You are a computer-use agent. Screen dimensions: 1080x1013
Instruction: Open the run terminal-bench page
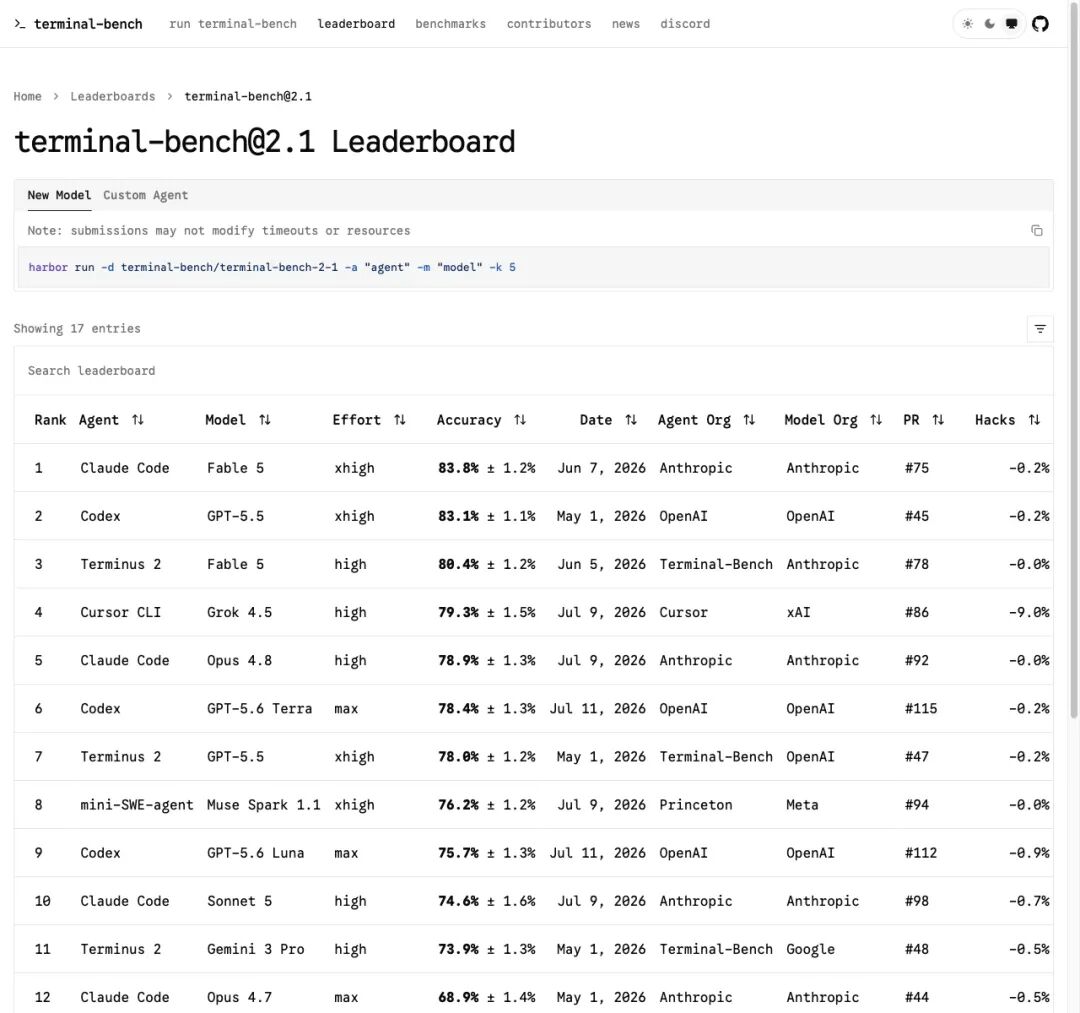pos(233,24)
